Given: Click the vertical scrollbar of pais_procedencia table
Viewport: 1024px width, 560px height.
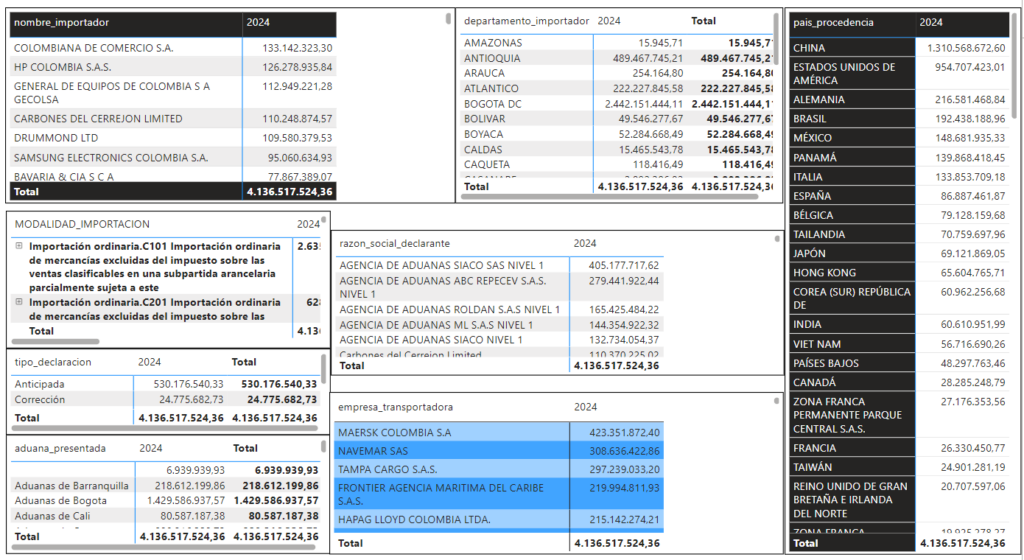Looking at the screenshot, I should 1014,64.
